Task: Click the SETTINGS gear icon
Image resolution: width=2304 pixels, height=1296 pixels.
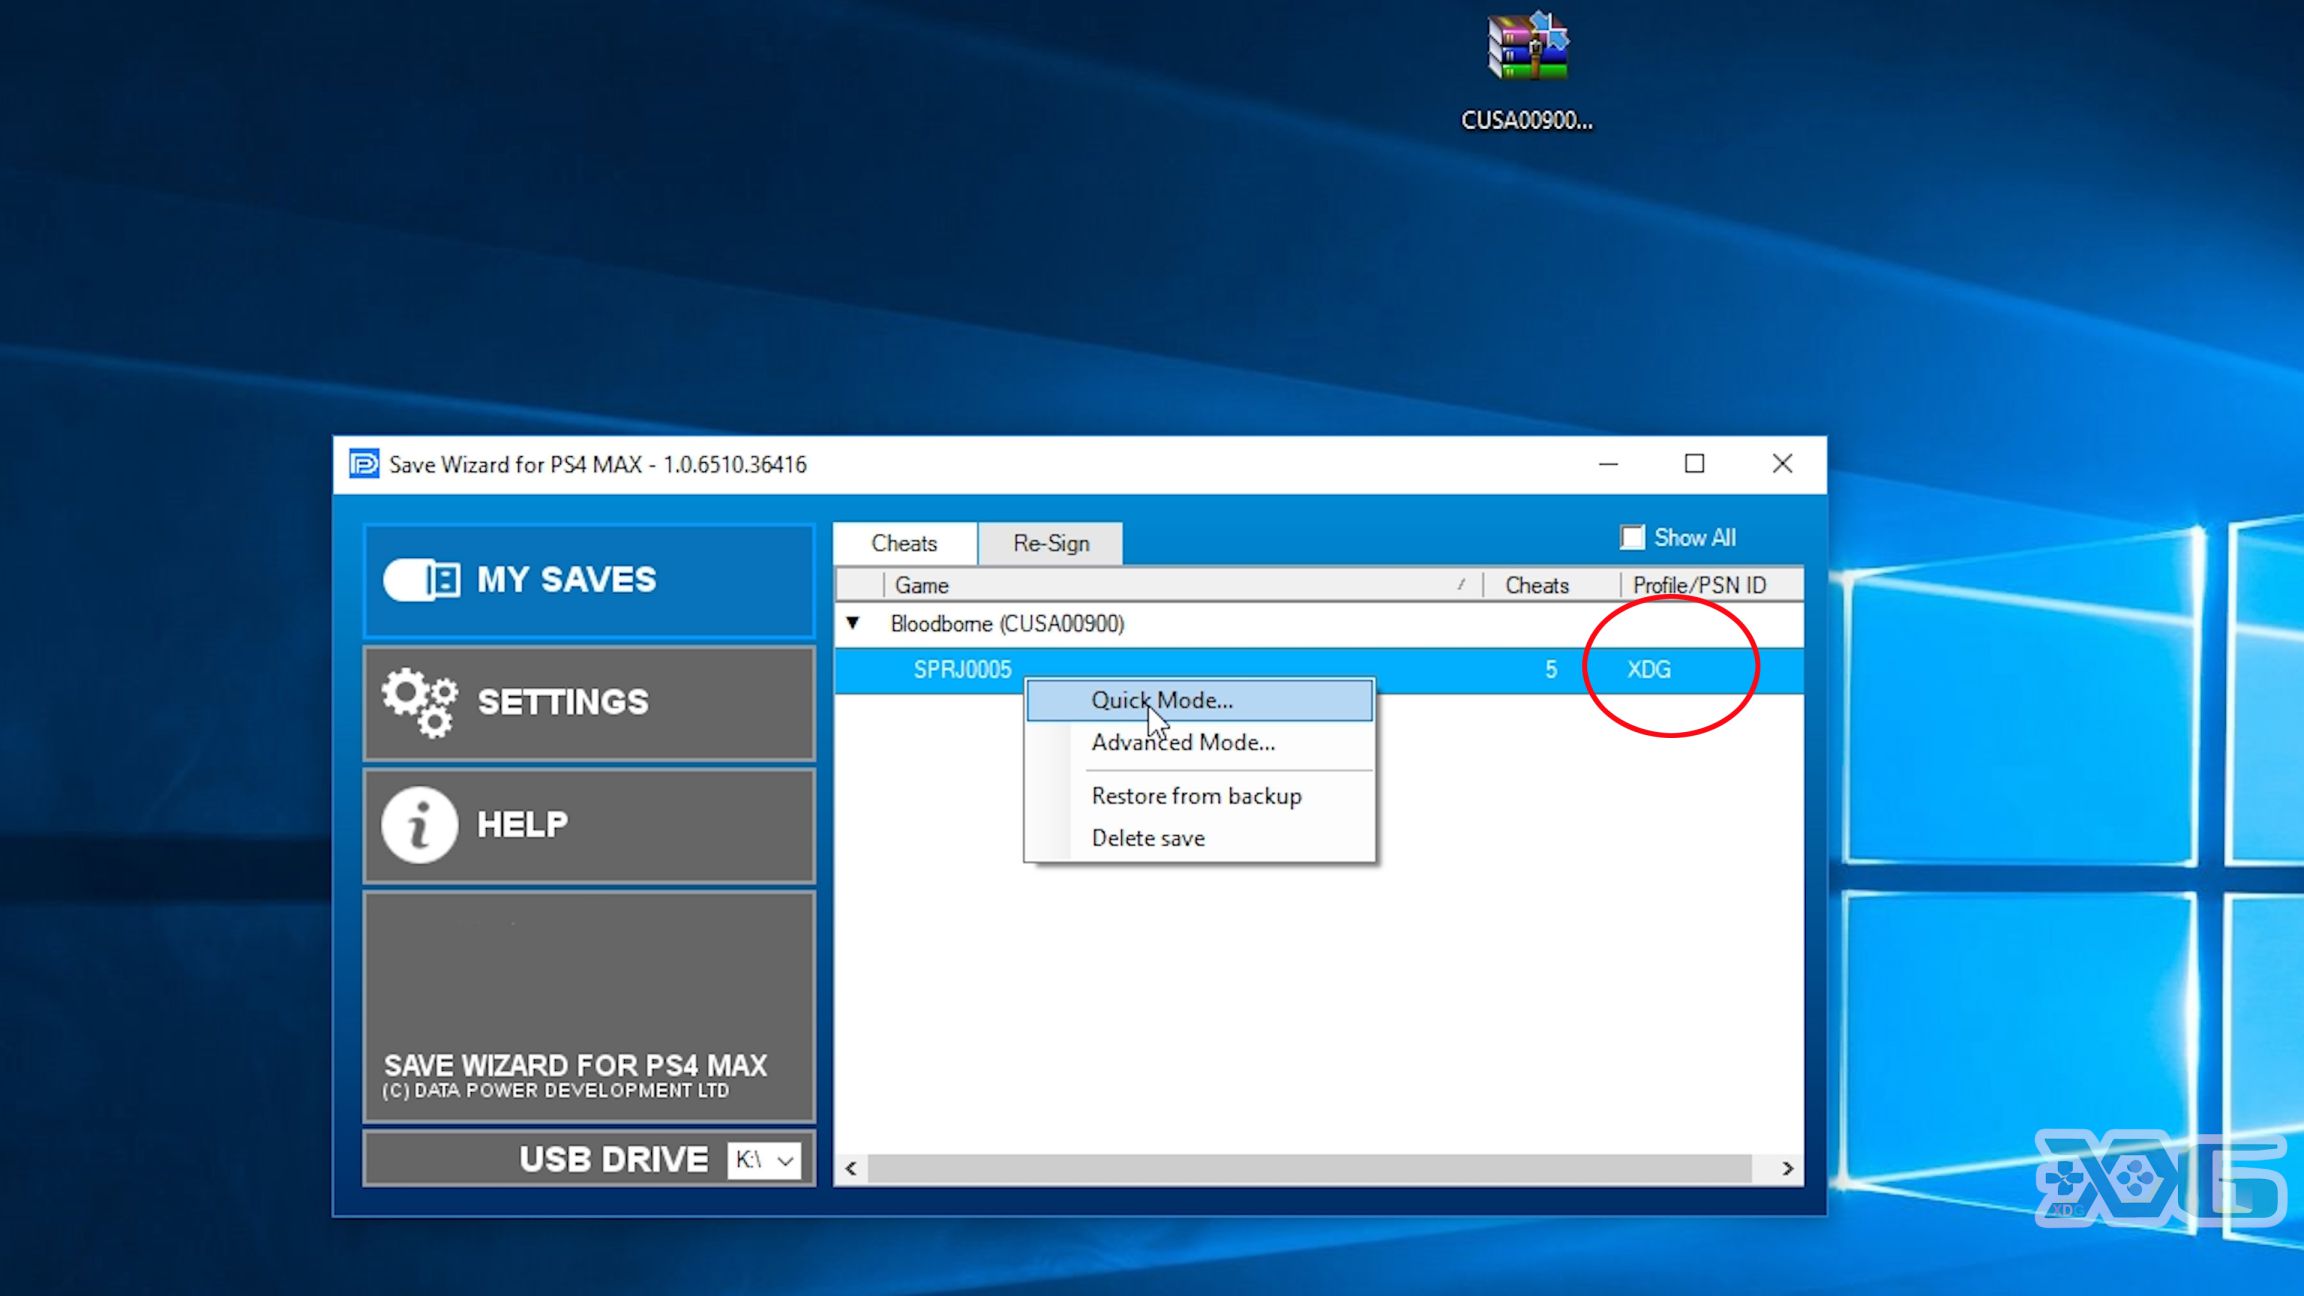Action: tap(418, 699)
